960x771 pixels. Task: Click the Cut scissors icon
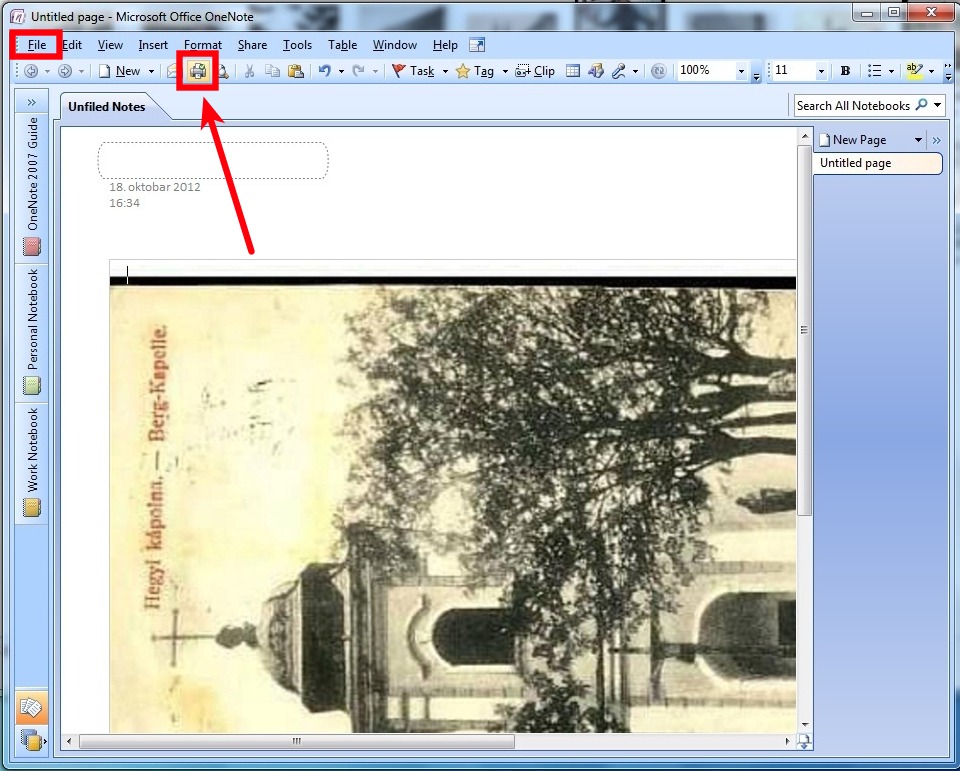click(x=249, y=72)
